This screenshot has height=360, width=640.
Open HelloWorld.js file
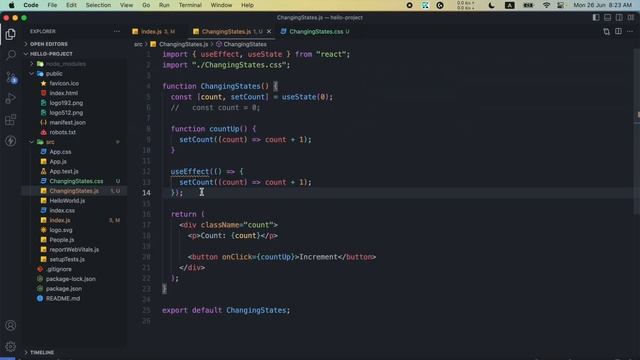(67, 201)
